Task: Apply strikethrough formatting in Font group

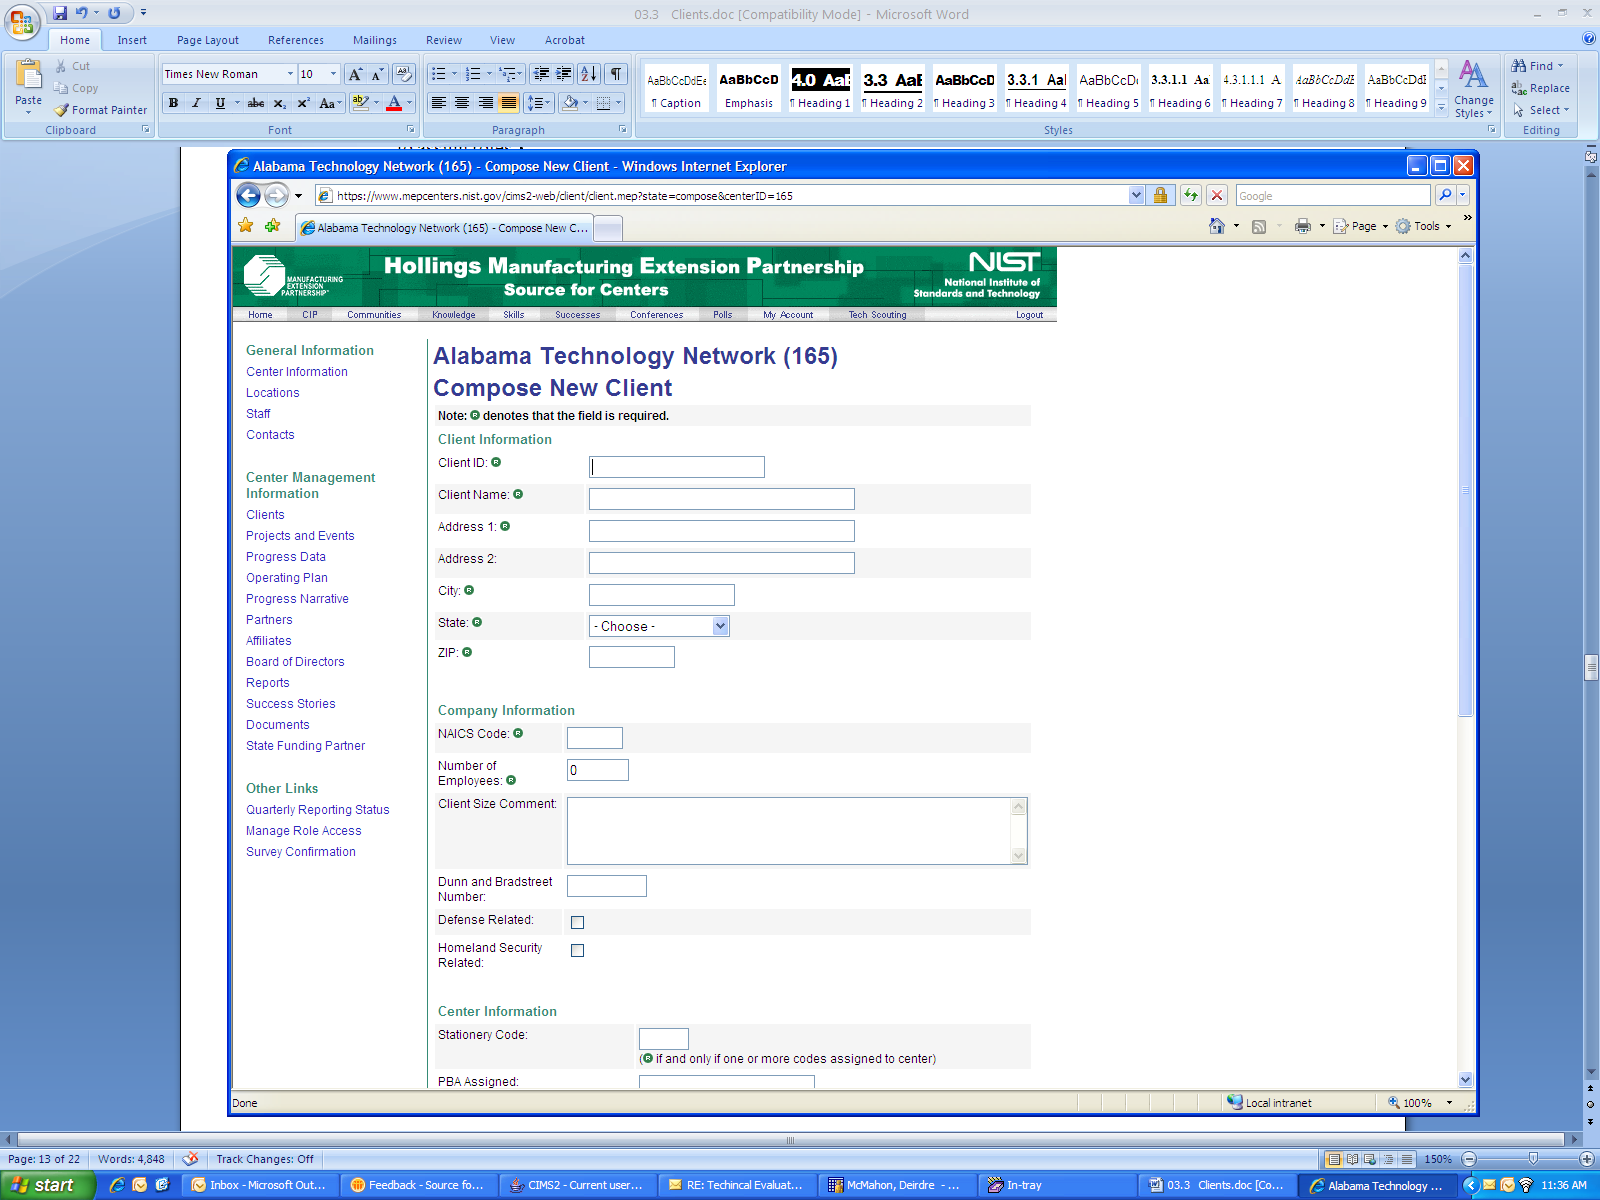Action: click(256, 103)
